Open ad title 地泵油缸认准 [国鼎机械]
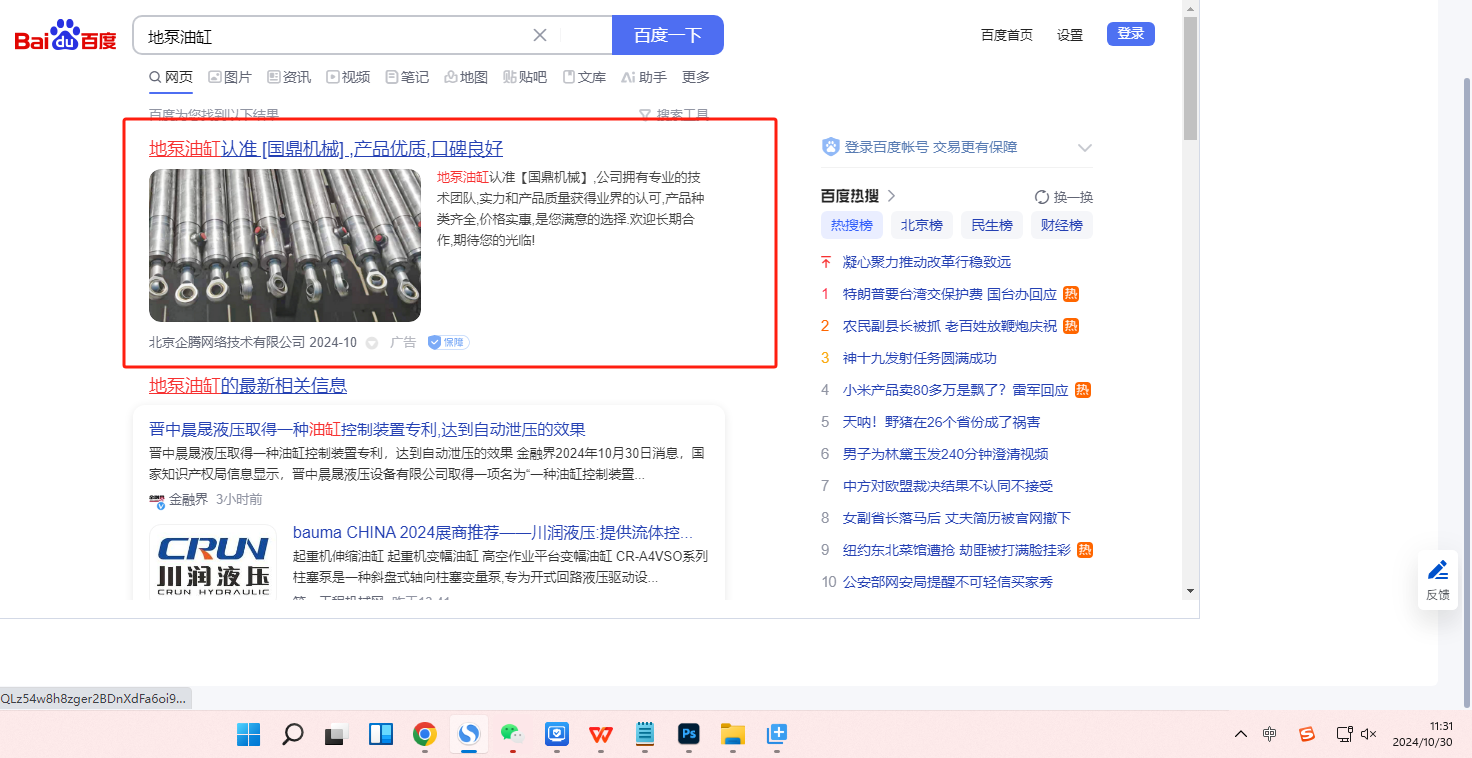Image resolution: width=1472 pixels, height=758 pixels. coord(326,149)
